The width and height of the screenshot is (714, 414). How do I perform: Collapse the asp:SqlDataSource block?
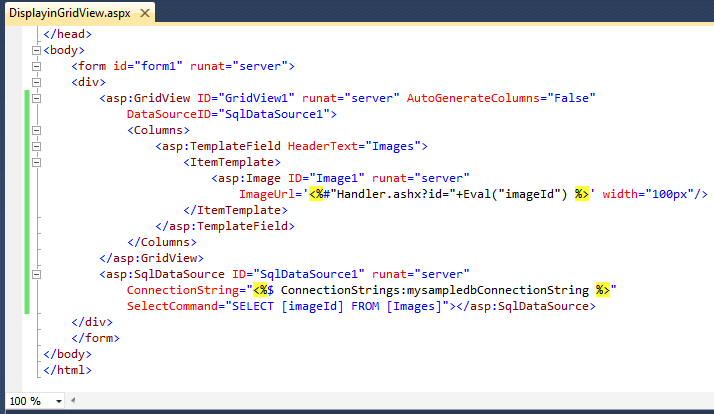(x=36, y=274)
